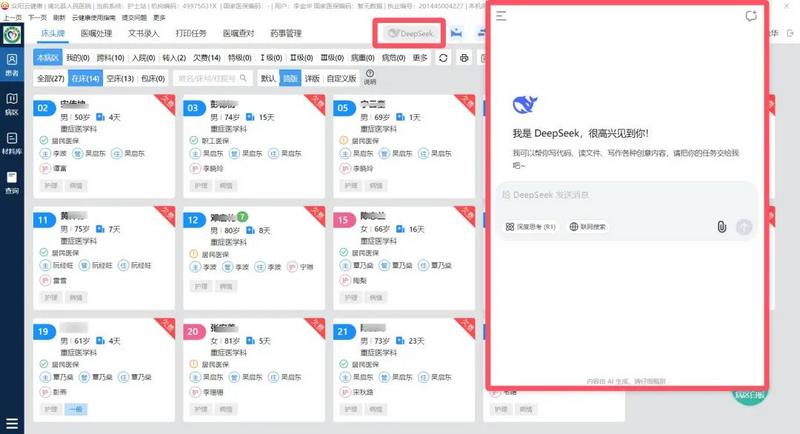Screen dimensions: 800x434
Task: Open the DeepSeek button in the toolbar
Action: click(x=411, y=34)
